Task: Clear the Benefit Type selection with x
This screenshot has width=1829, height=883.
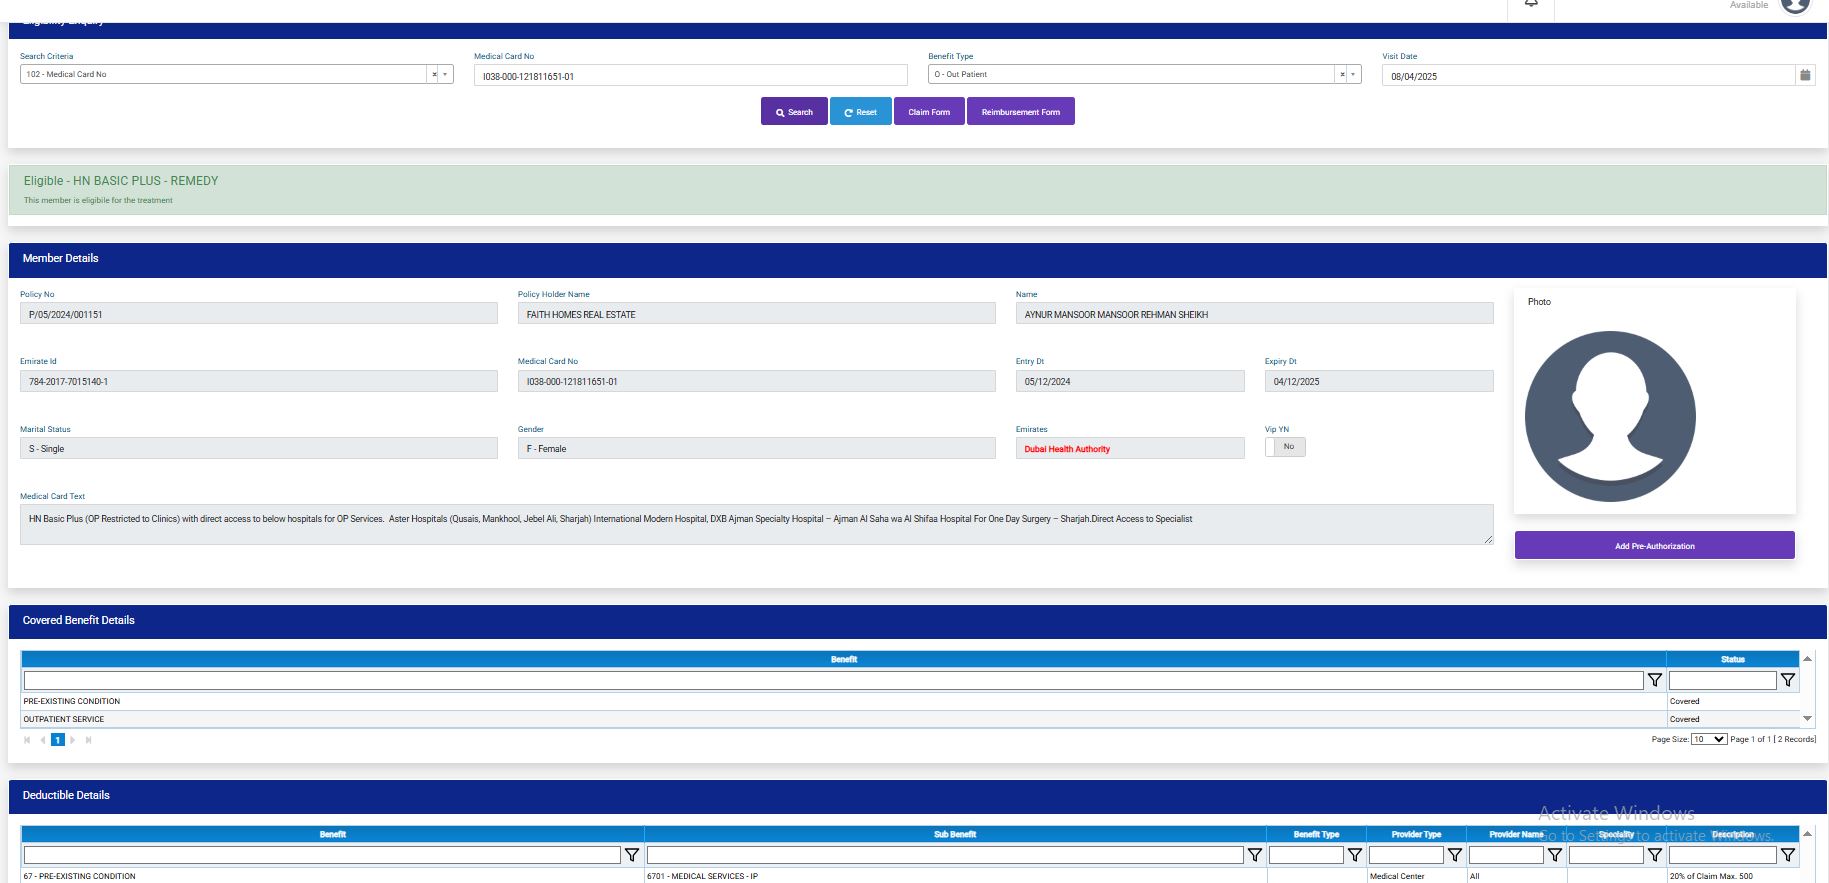Action: pos(1342,74)
